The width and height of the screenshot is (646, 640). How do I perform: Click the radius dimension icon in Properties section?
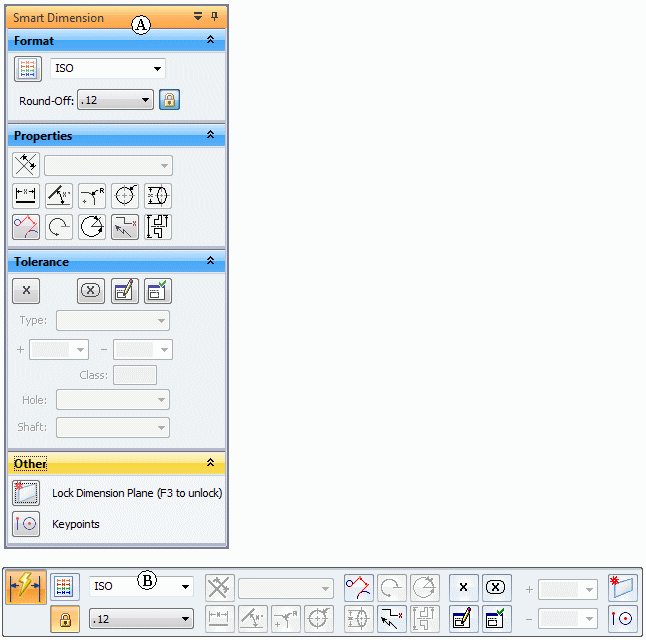[92, 196]
